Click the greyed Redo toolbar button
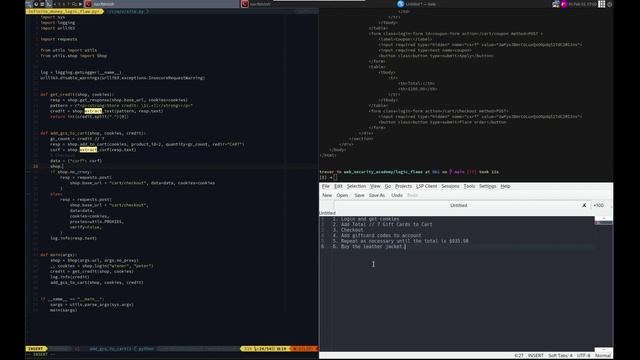Screen dimensions: 640x360 (x=412, y=196)
